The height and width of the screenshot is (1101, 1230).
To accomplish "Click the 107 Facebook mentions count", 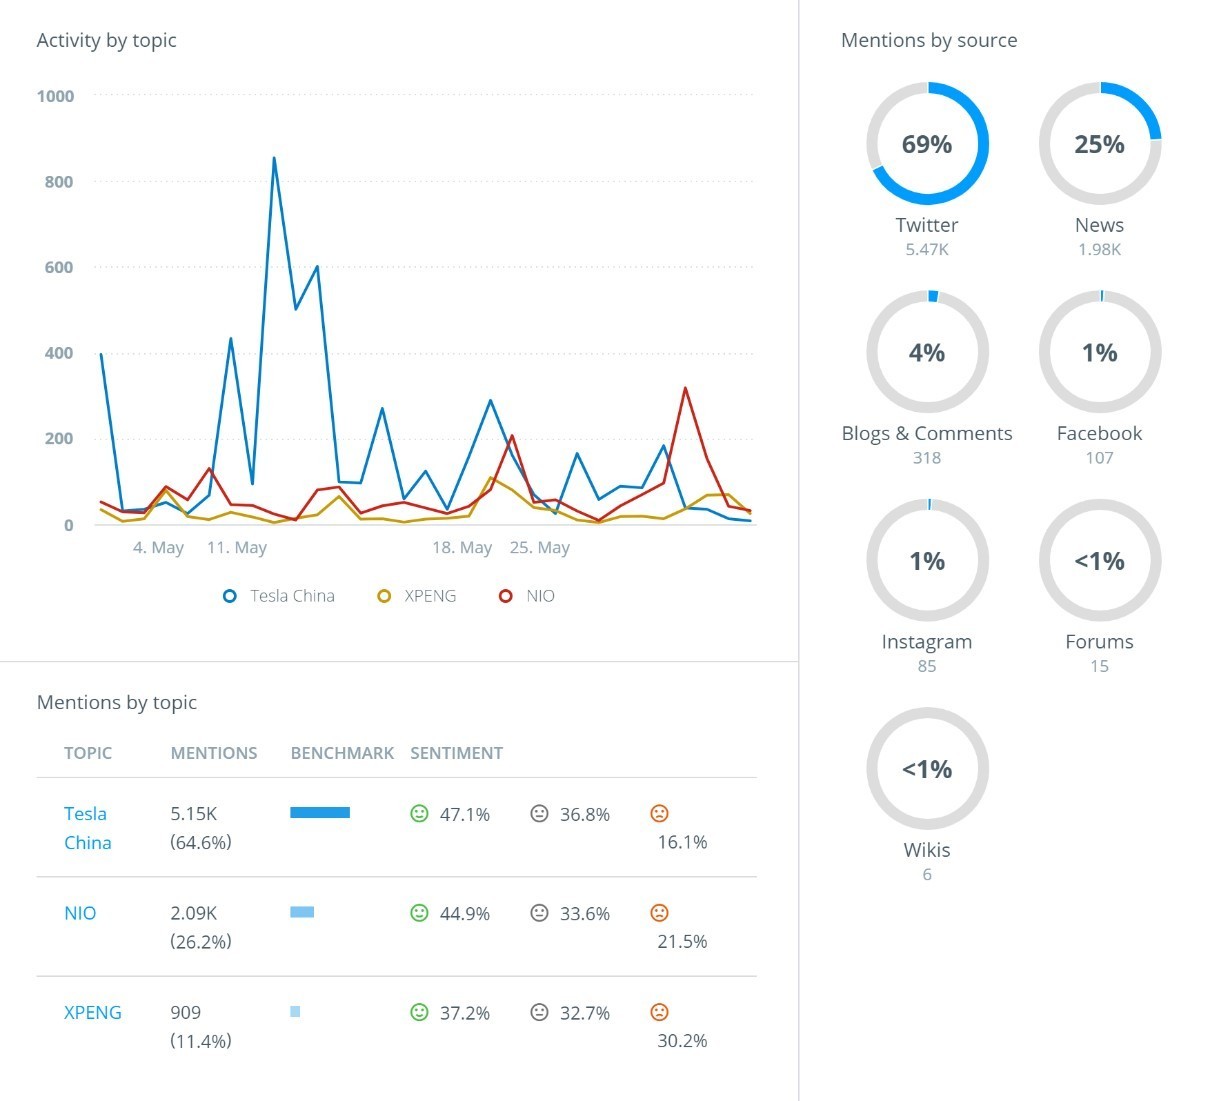I will tap(1099, 458).
